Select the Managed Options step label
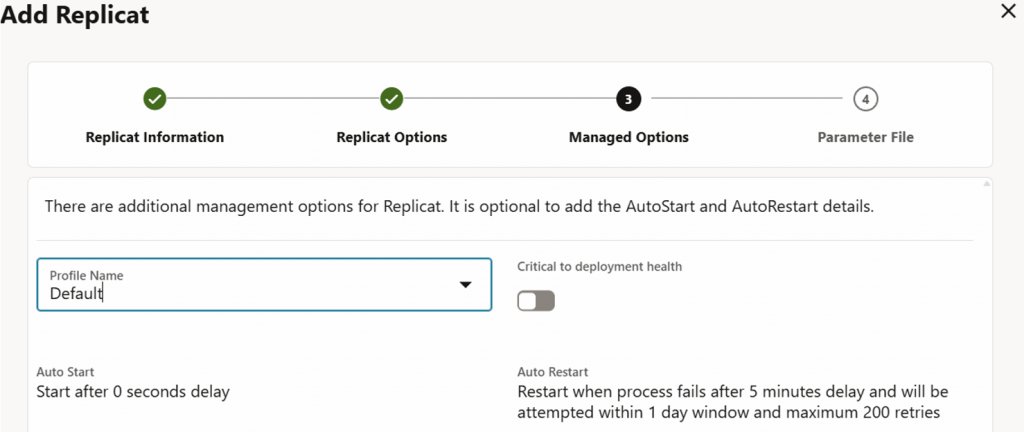Image resolution: width=1024 pixels, height=432 pixels. pos(628,137)
